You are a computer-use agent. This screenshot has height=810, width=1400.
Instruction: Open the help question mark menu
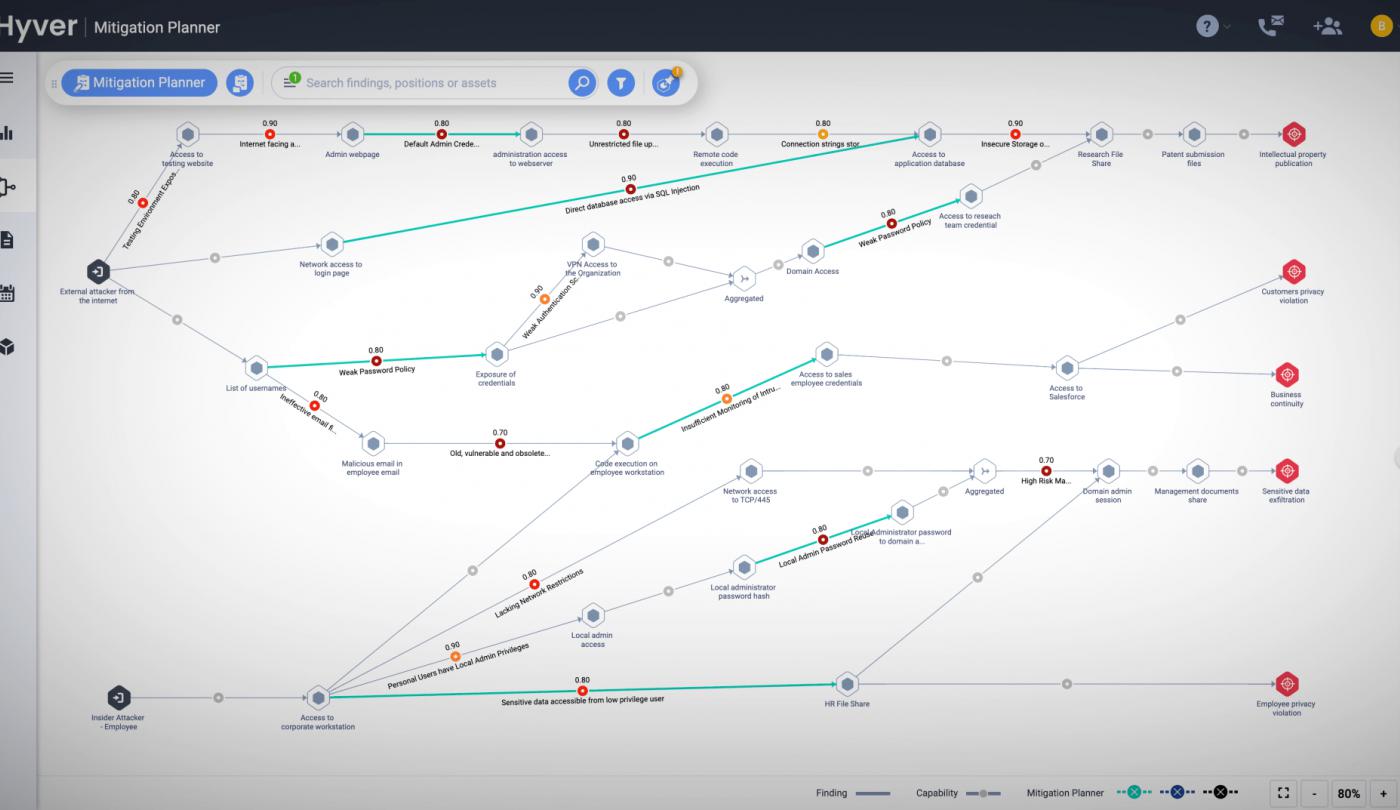(x=1206, y=27)
